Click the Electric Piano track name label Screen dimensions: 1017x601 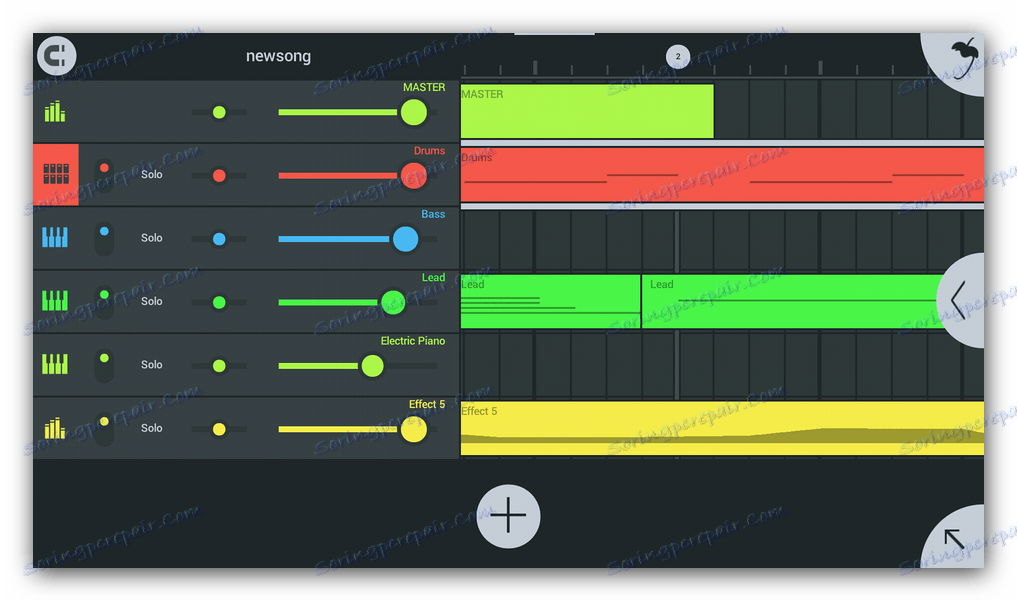click(413, 341)
